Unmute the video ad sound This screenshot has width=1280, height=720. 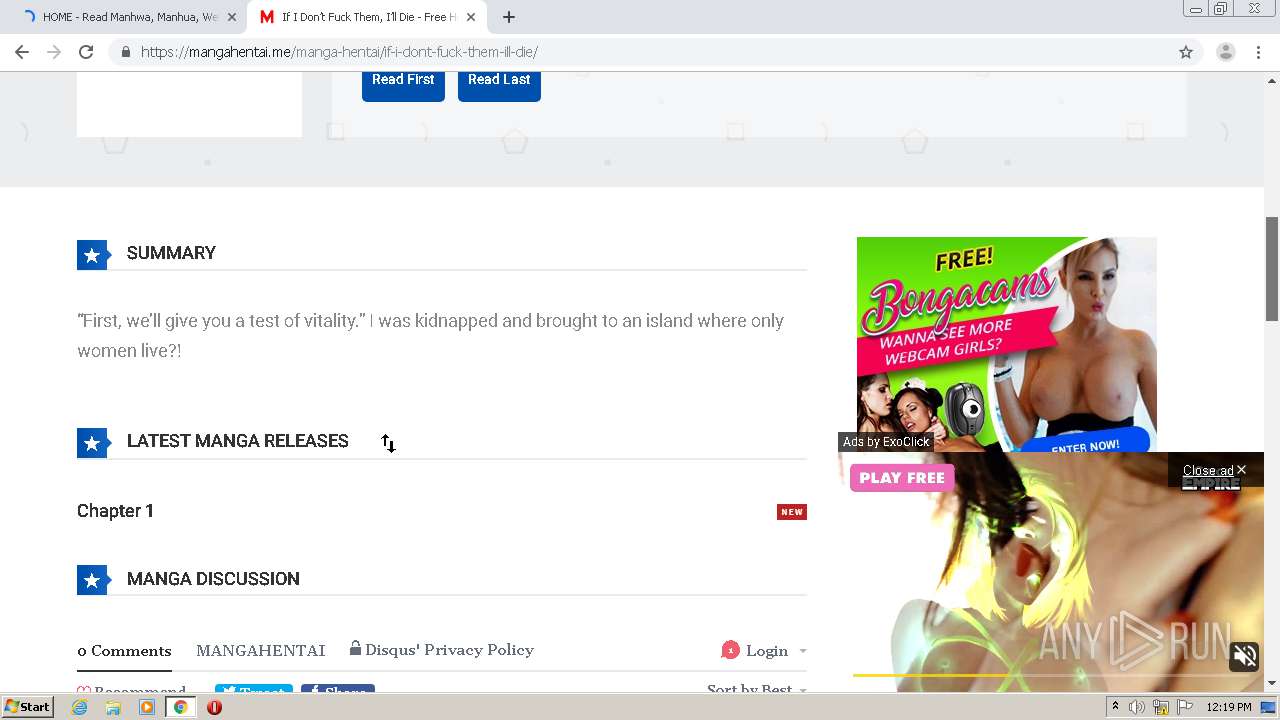[x=1245, y=656]
